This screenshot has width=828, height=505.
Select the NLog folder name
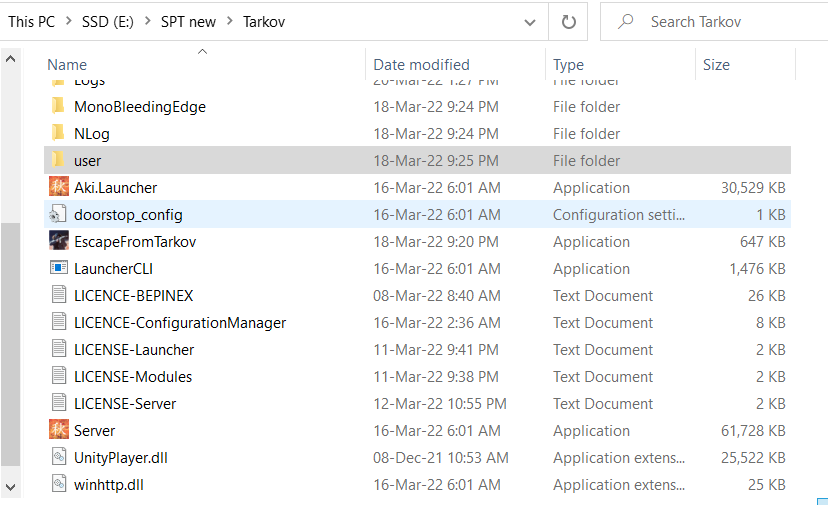click(92, 134)
